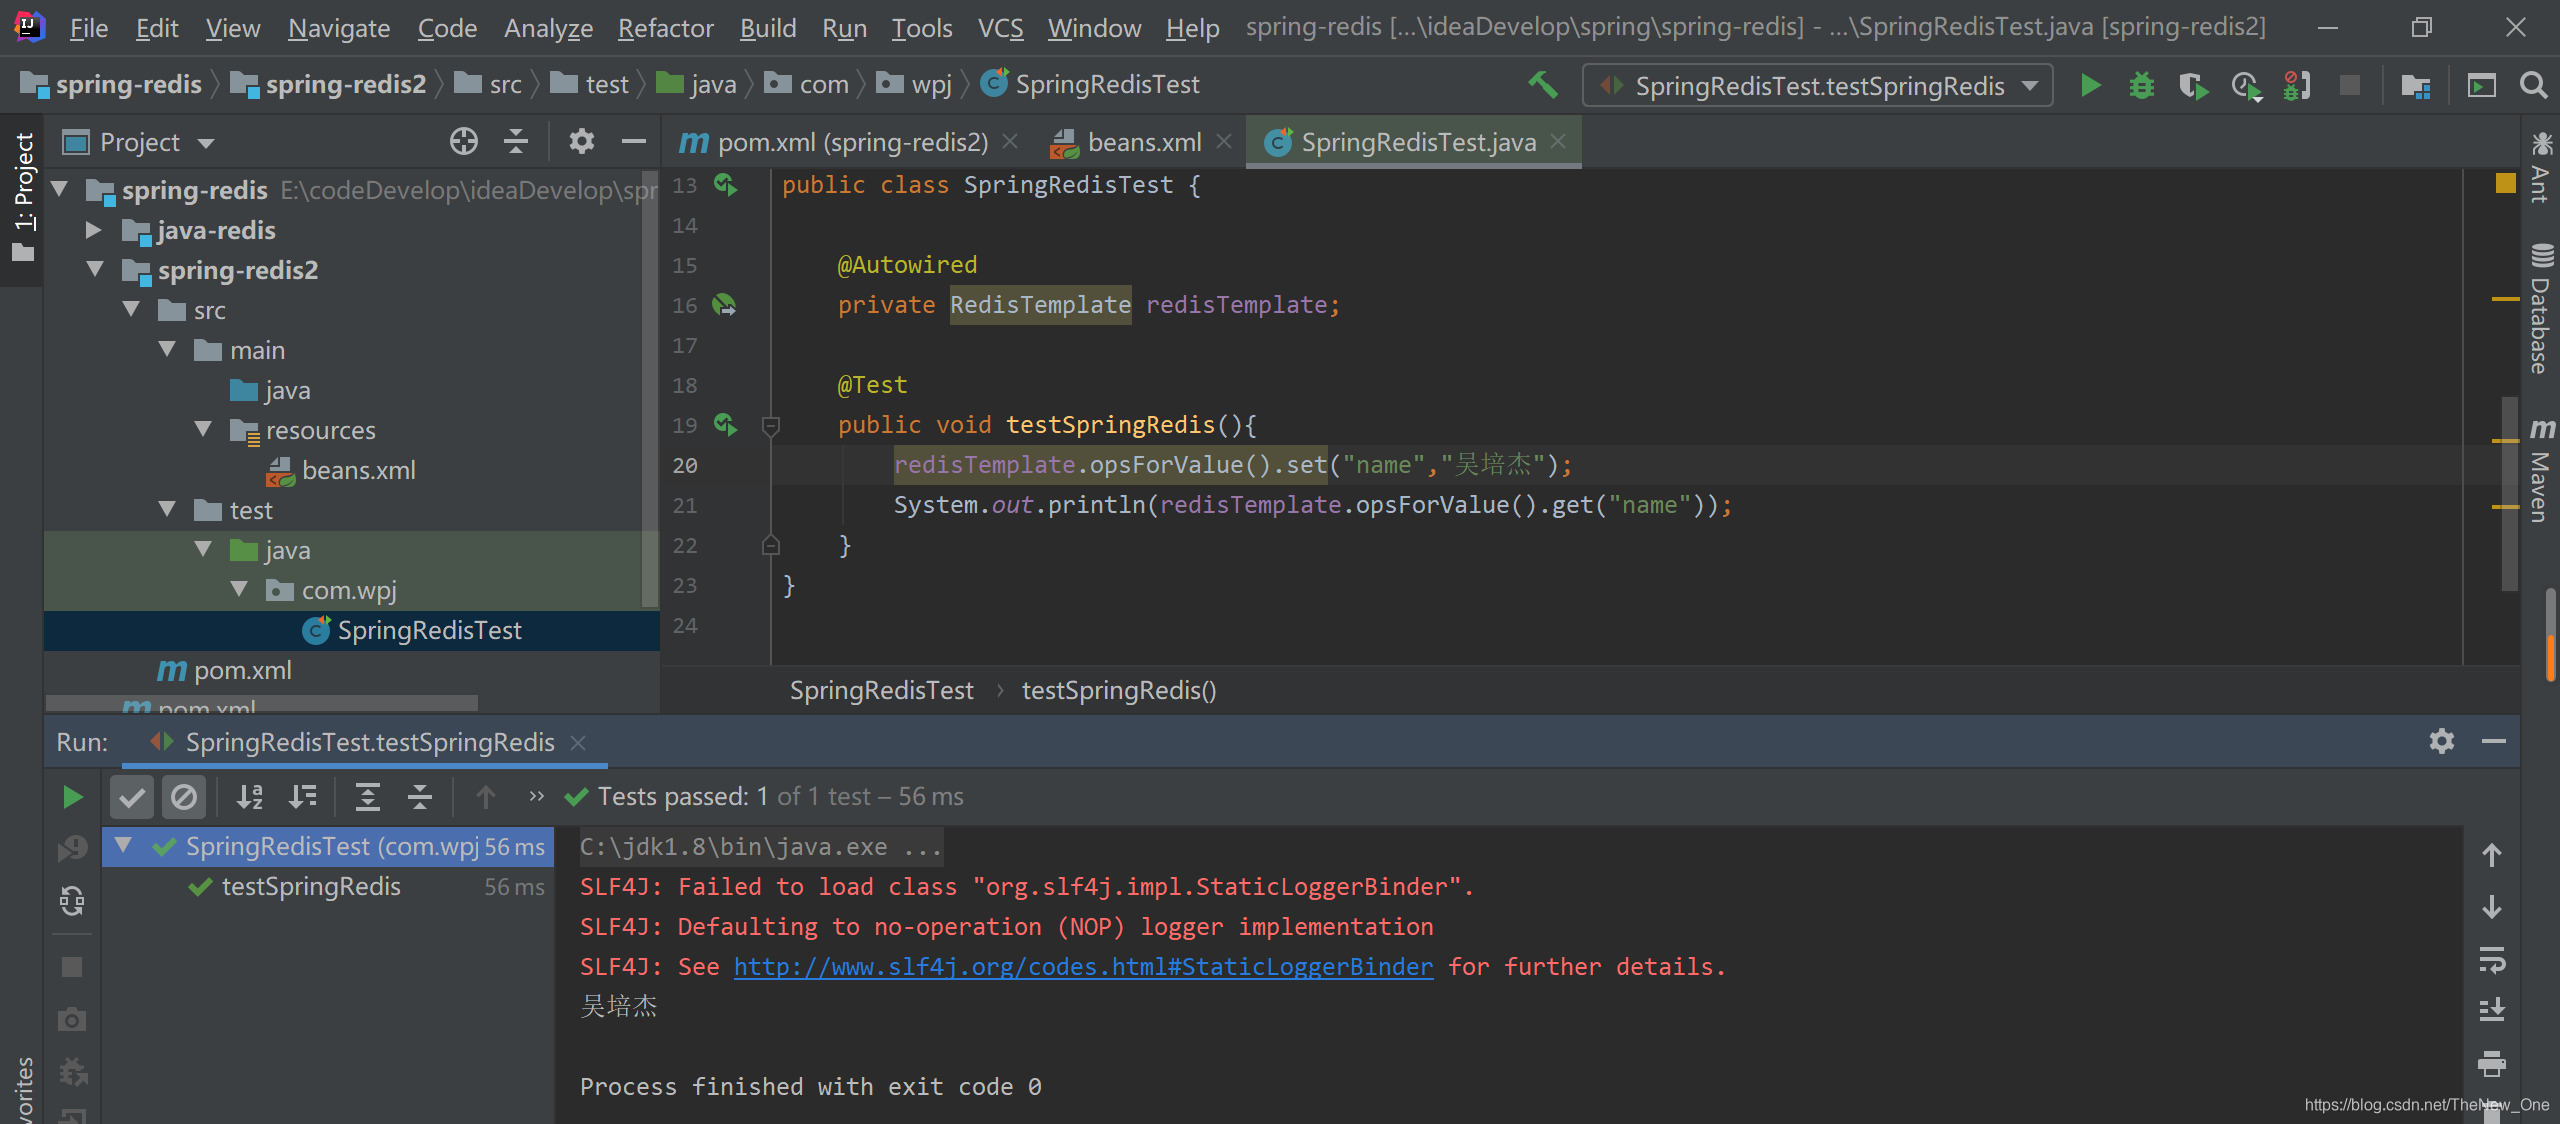Hide the Project panel with minus icon
This screenshot has width=2560, height=1124.
pos(633,142)
